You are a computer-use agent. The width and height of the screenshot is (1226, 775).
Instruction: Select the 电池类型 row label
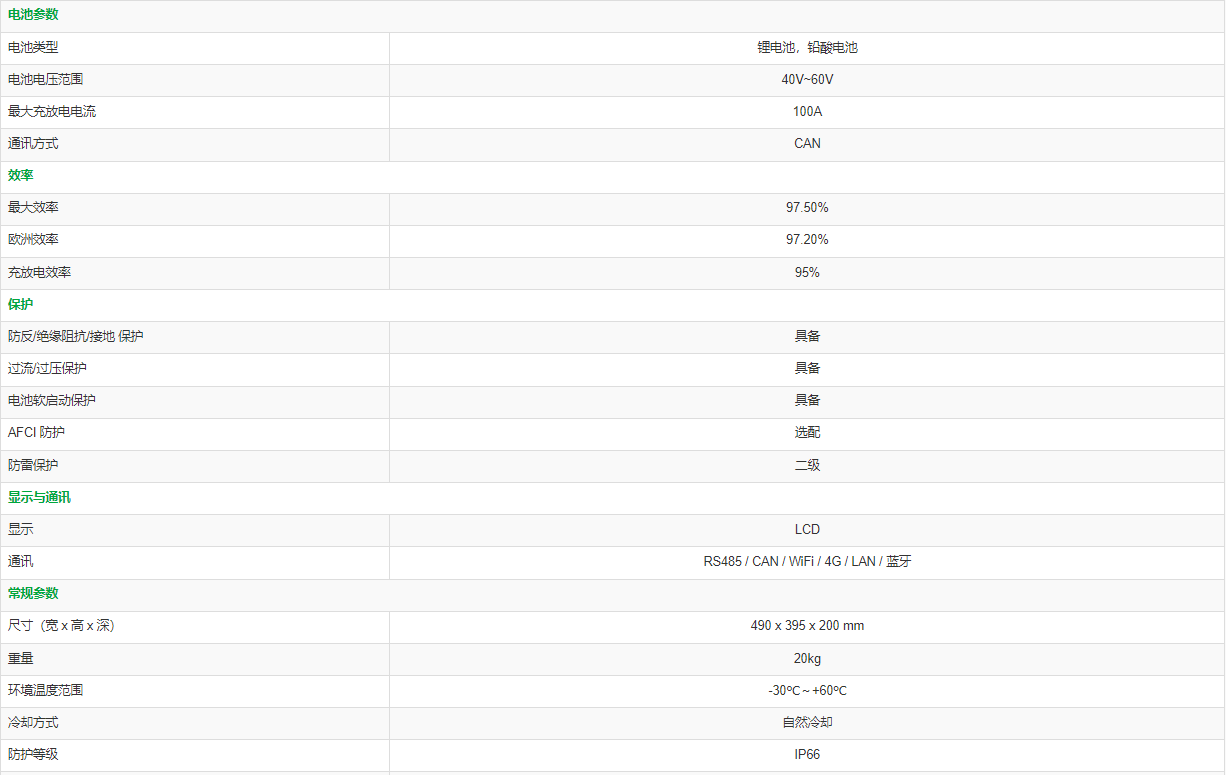33,47
